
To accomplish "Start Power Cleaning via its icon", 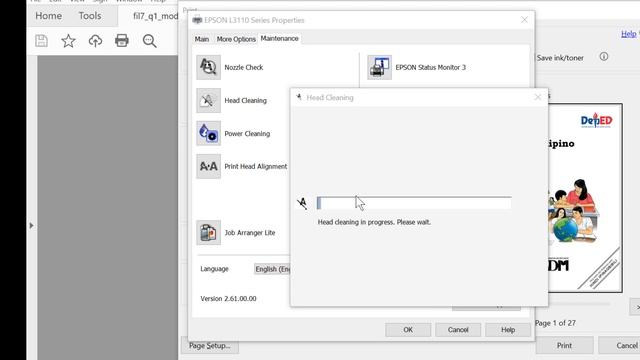I will pos(209,133).
